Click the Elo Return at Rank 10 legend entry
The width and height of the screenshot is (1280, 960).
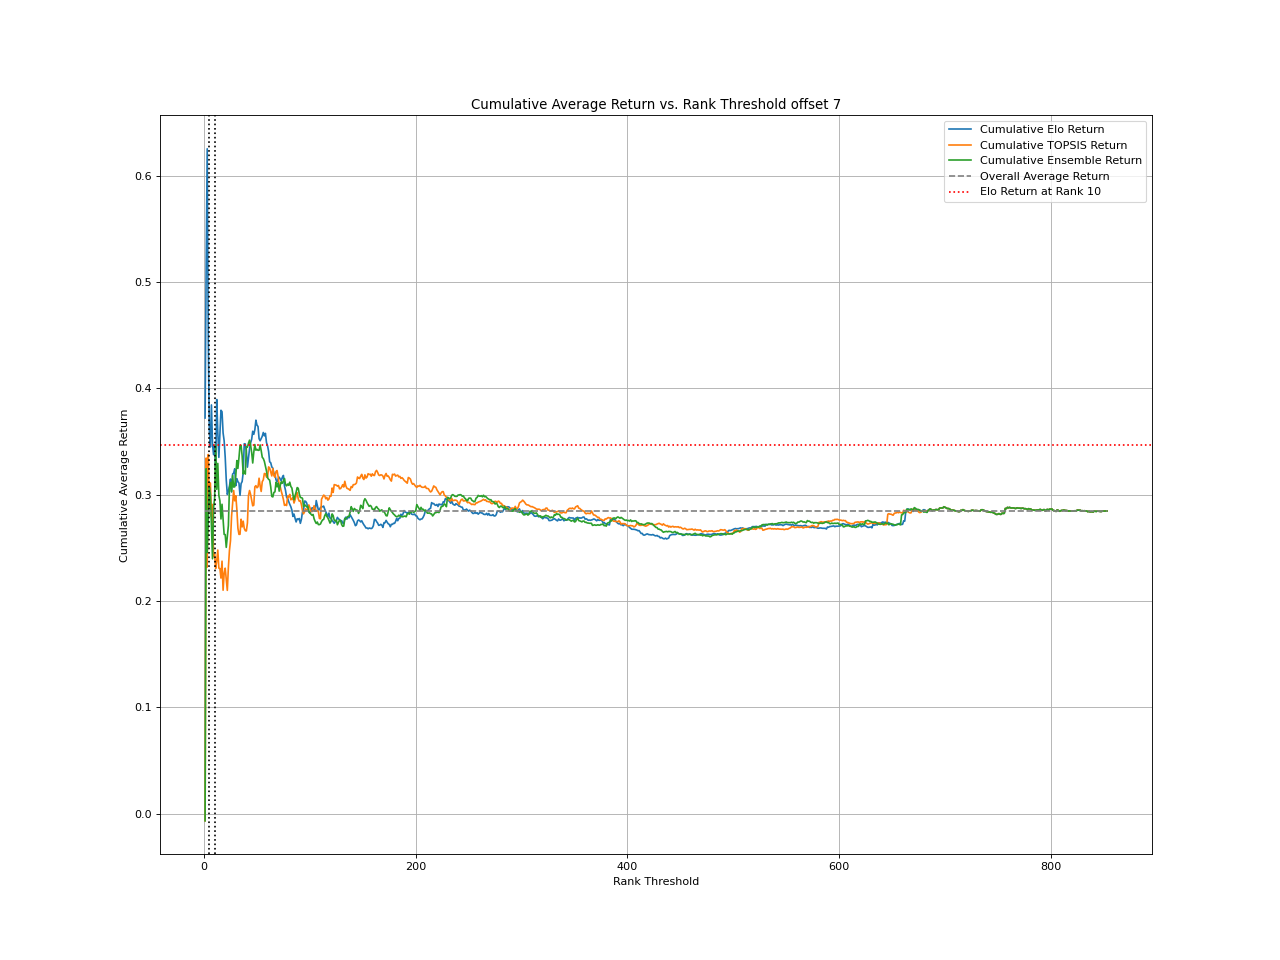pyautogui.click(x=1040, y=191)
